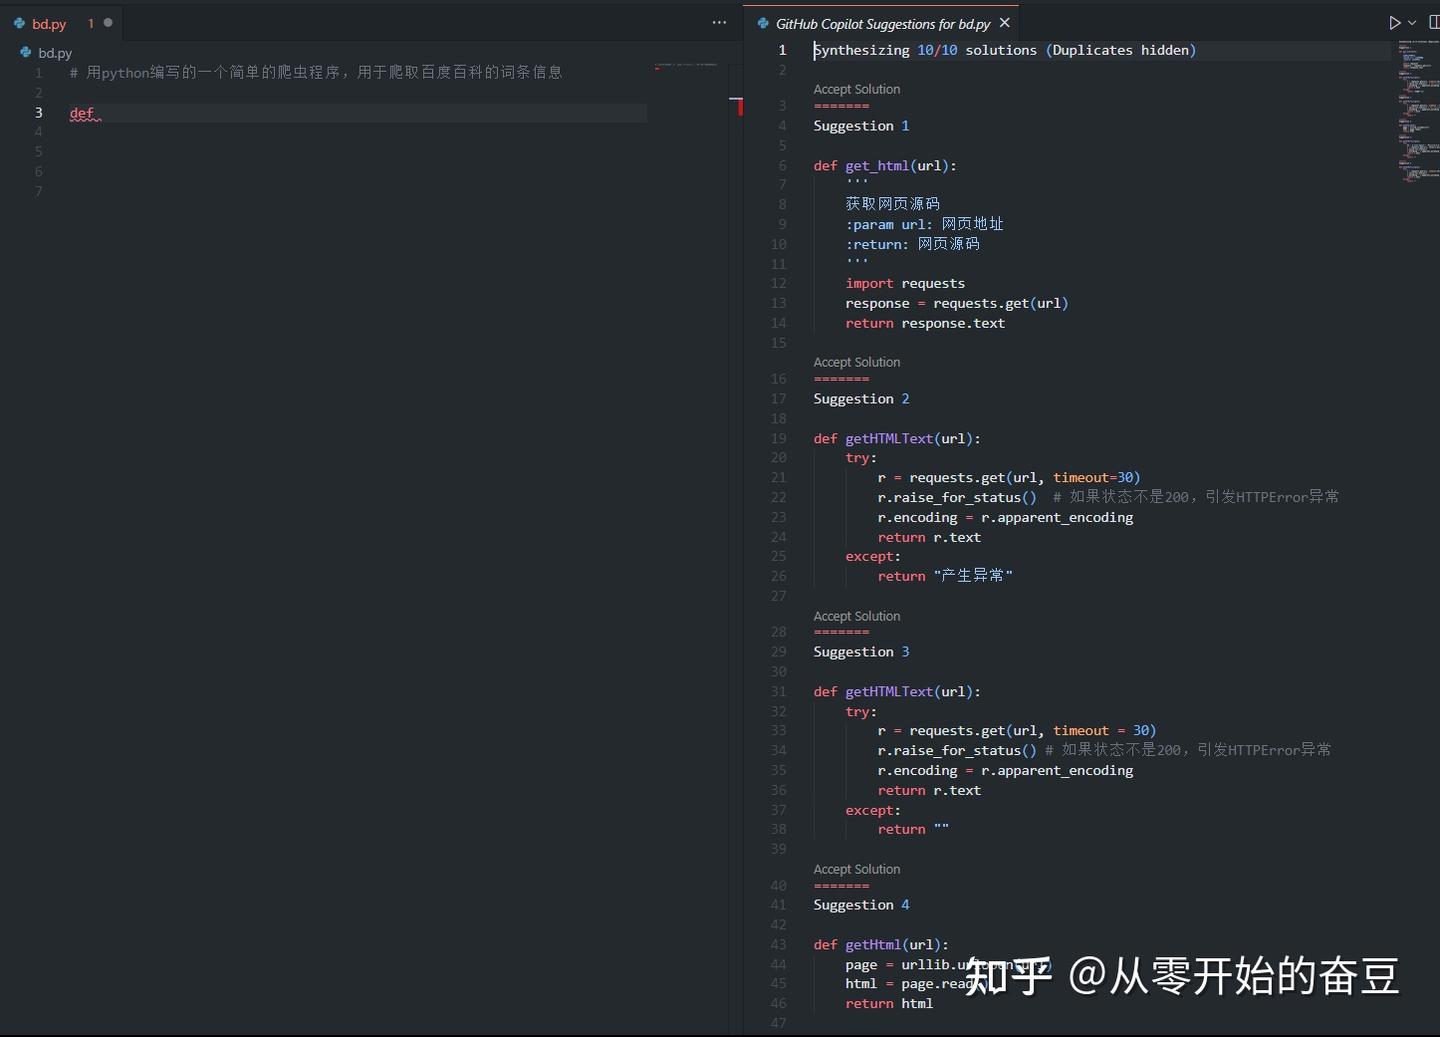
Task: Switch to the bd.py tab
Action: pyautogui.click(x=48, y=23)
